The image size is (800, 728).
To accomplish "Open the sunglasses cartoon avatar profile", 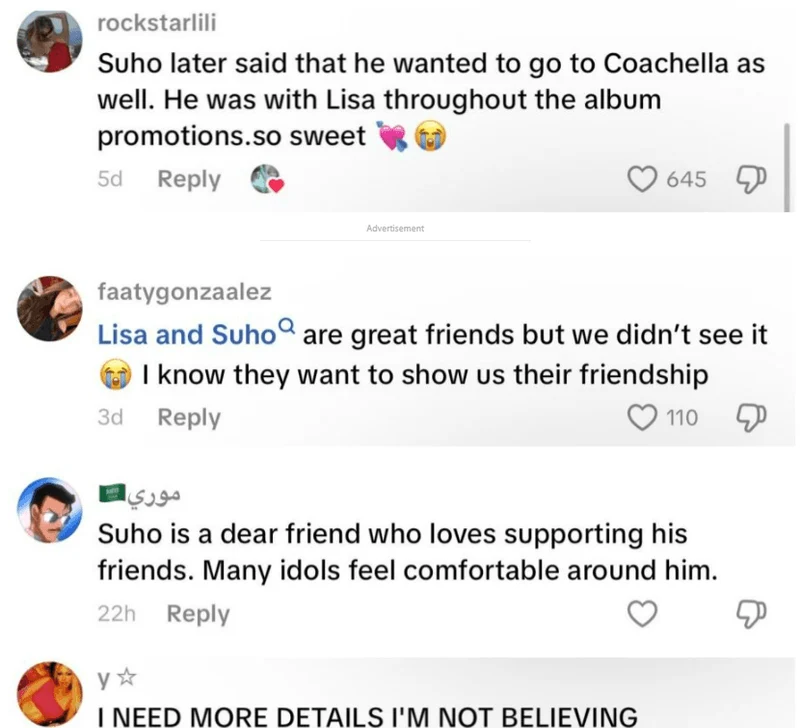I will 47,513.
